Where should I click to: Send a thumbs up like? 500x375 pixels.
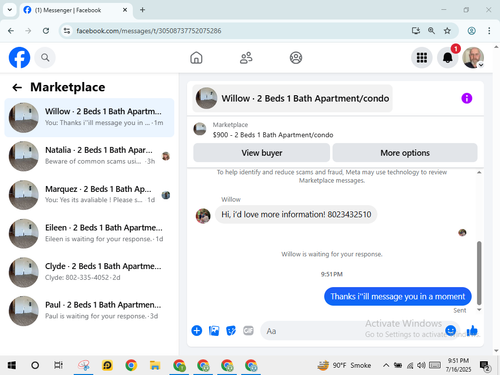pos(472,330)
